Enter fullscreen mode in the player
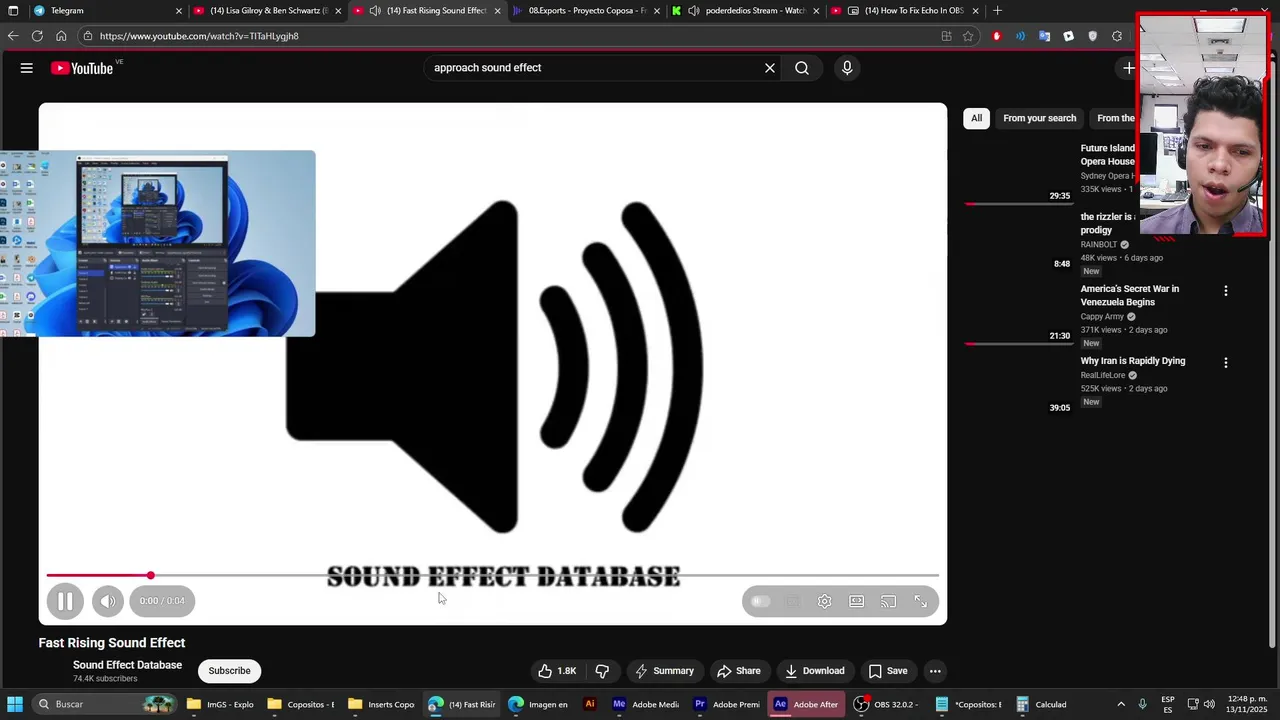 [x=921, y=601]
